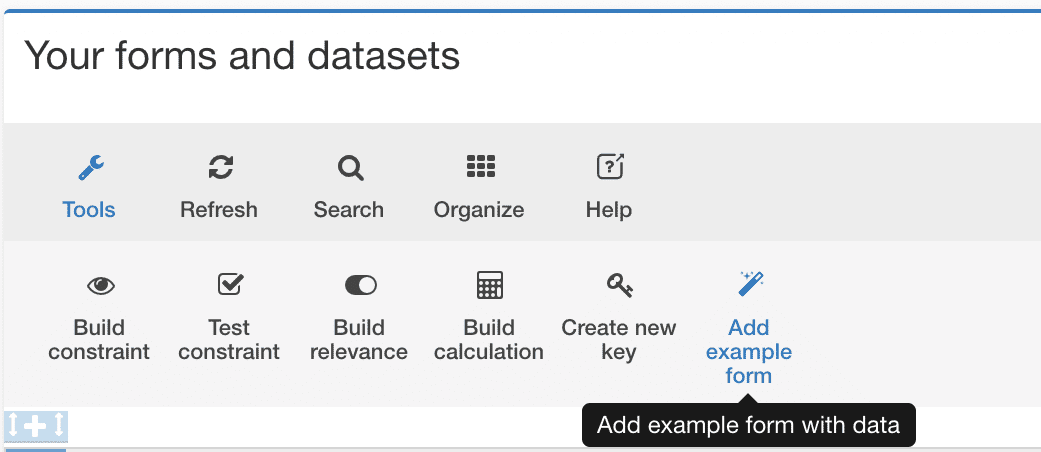The height and width of the screenshot is (452, 1041).
Task: Open Help question mark icon
Action: tap(609, 167)
